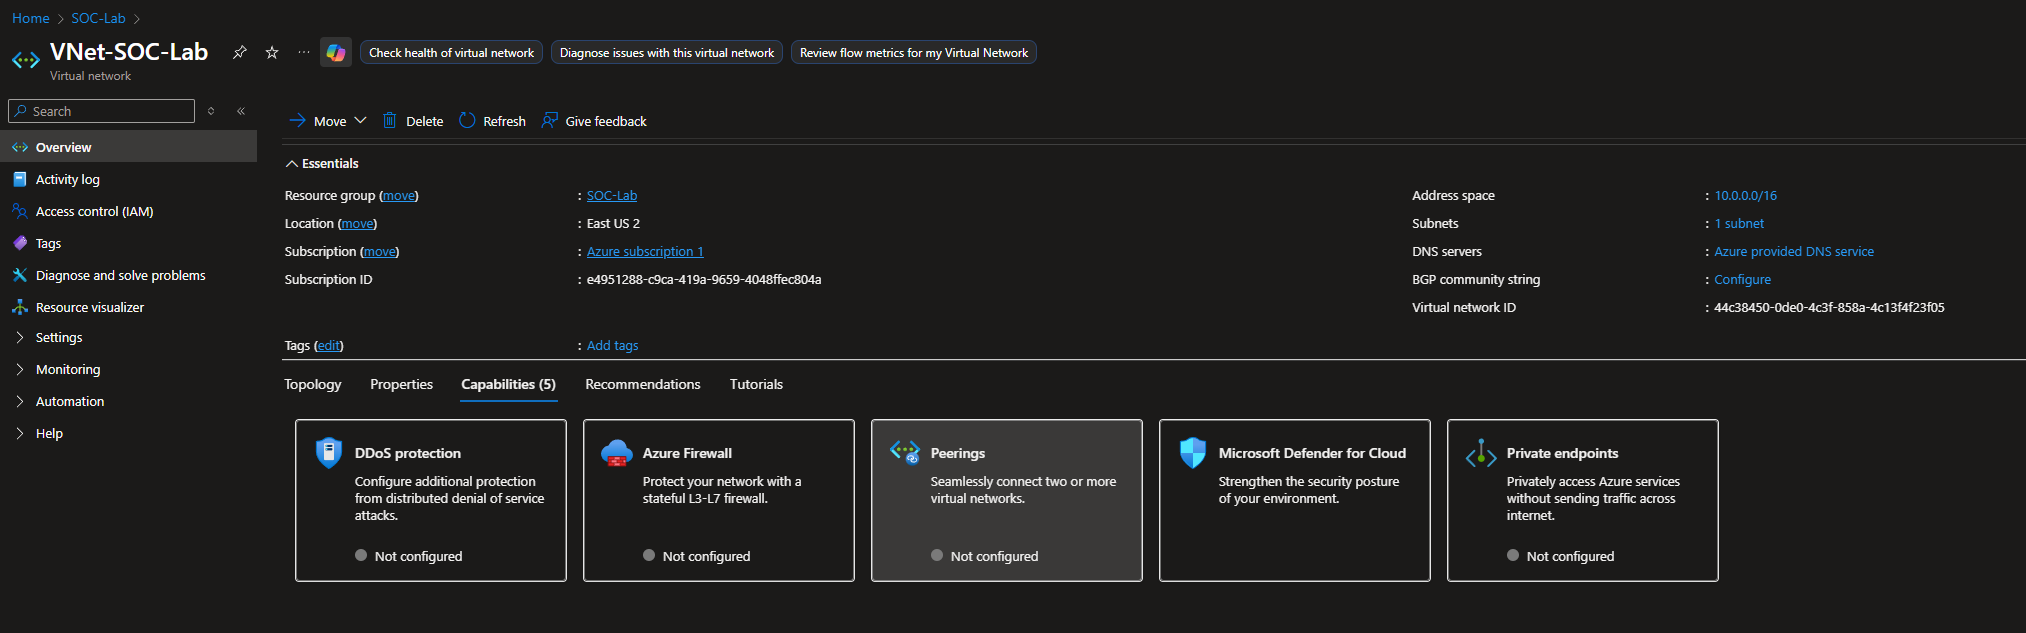This screenshot has height=633, width=2026.
Task: Click Check health of virtual network button
Action: tap(451, 53)
